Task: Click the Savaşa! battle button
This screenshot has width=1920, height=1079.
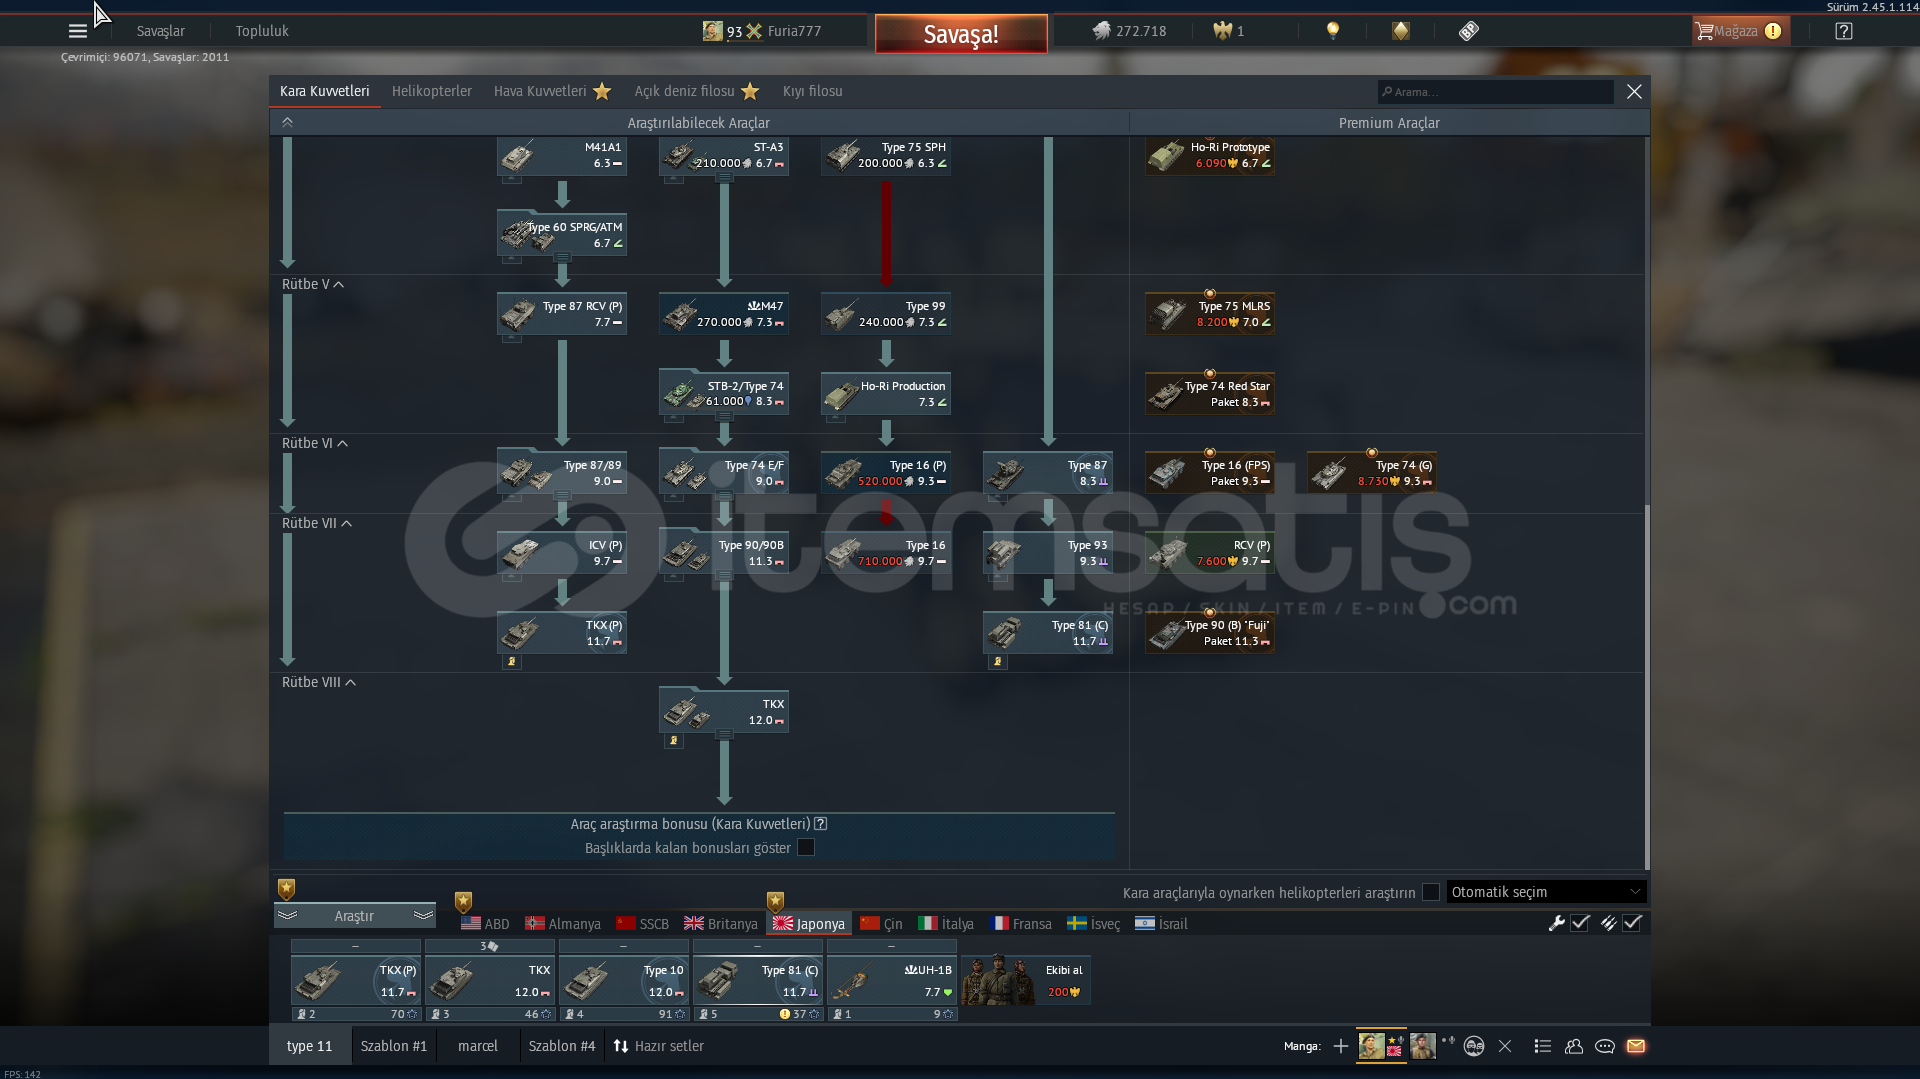Action: tap(961, 34)
